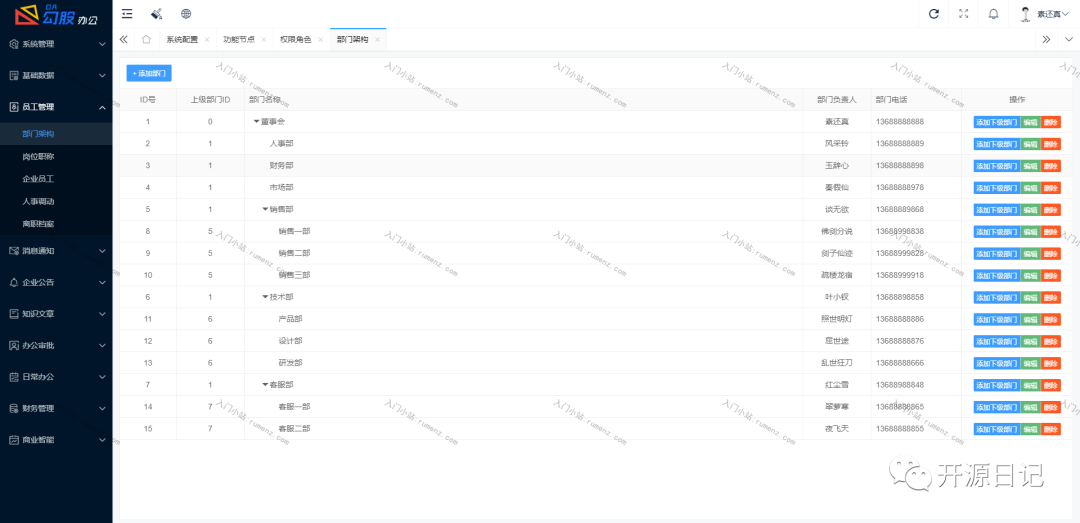
Task: Collapse the 销售部 tree node
Action: tap(265, 209)
